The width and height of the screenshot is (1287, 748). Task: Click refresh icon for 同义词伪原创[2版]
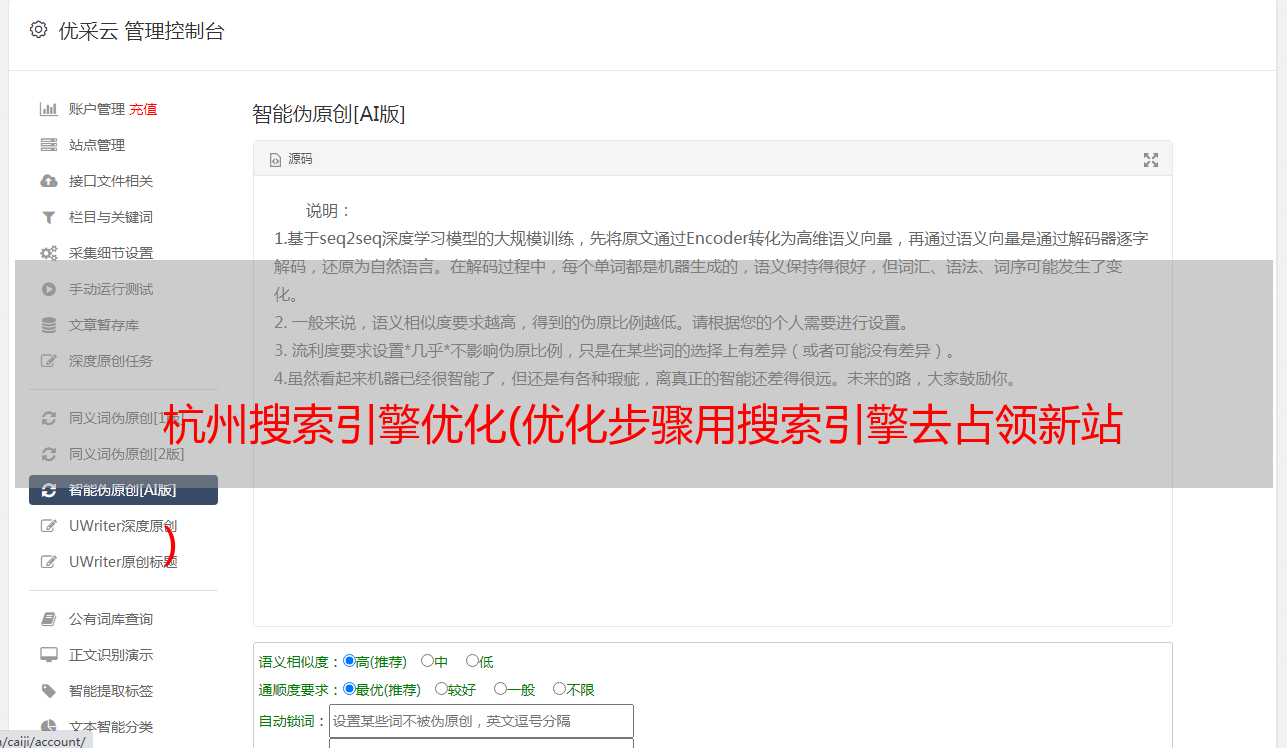click(48, 454)
